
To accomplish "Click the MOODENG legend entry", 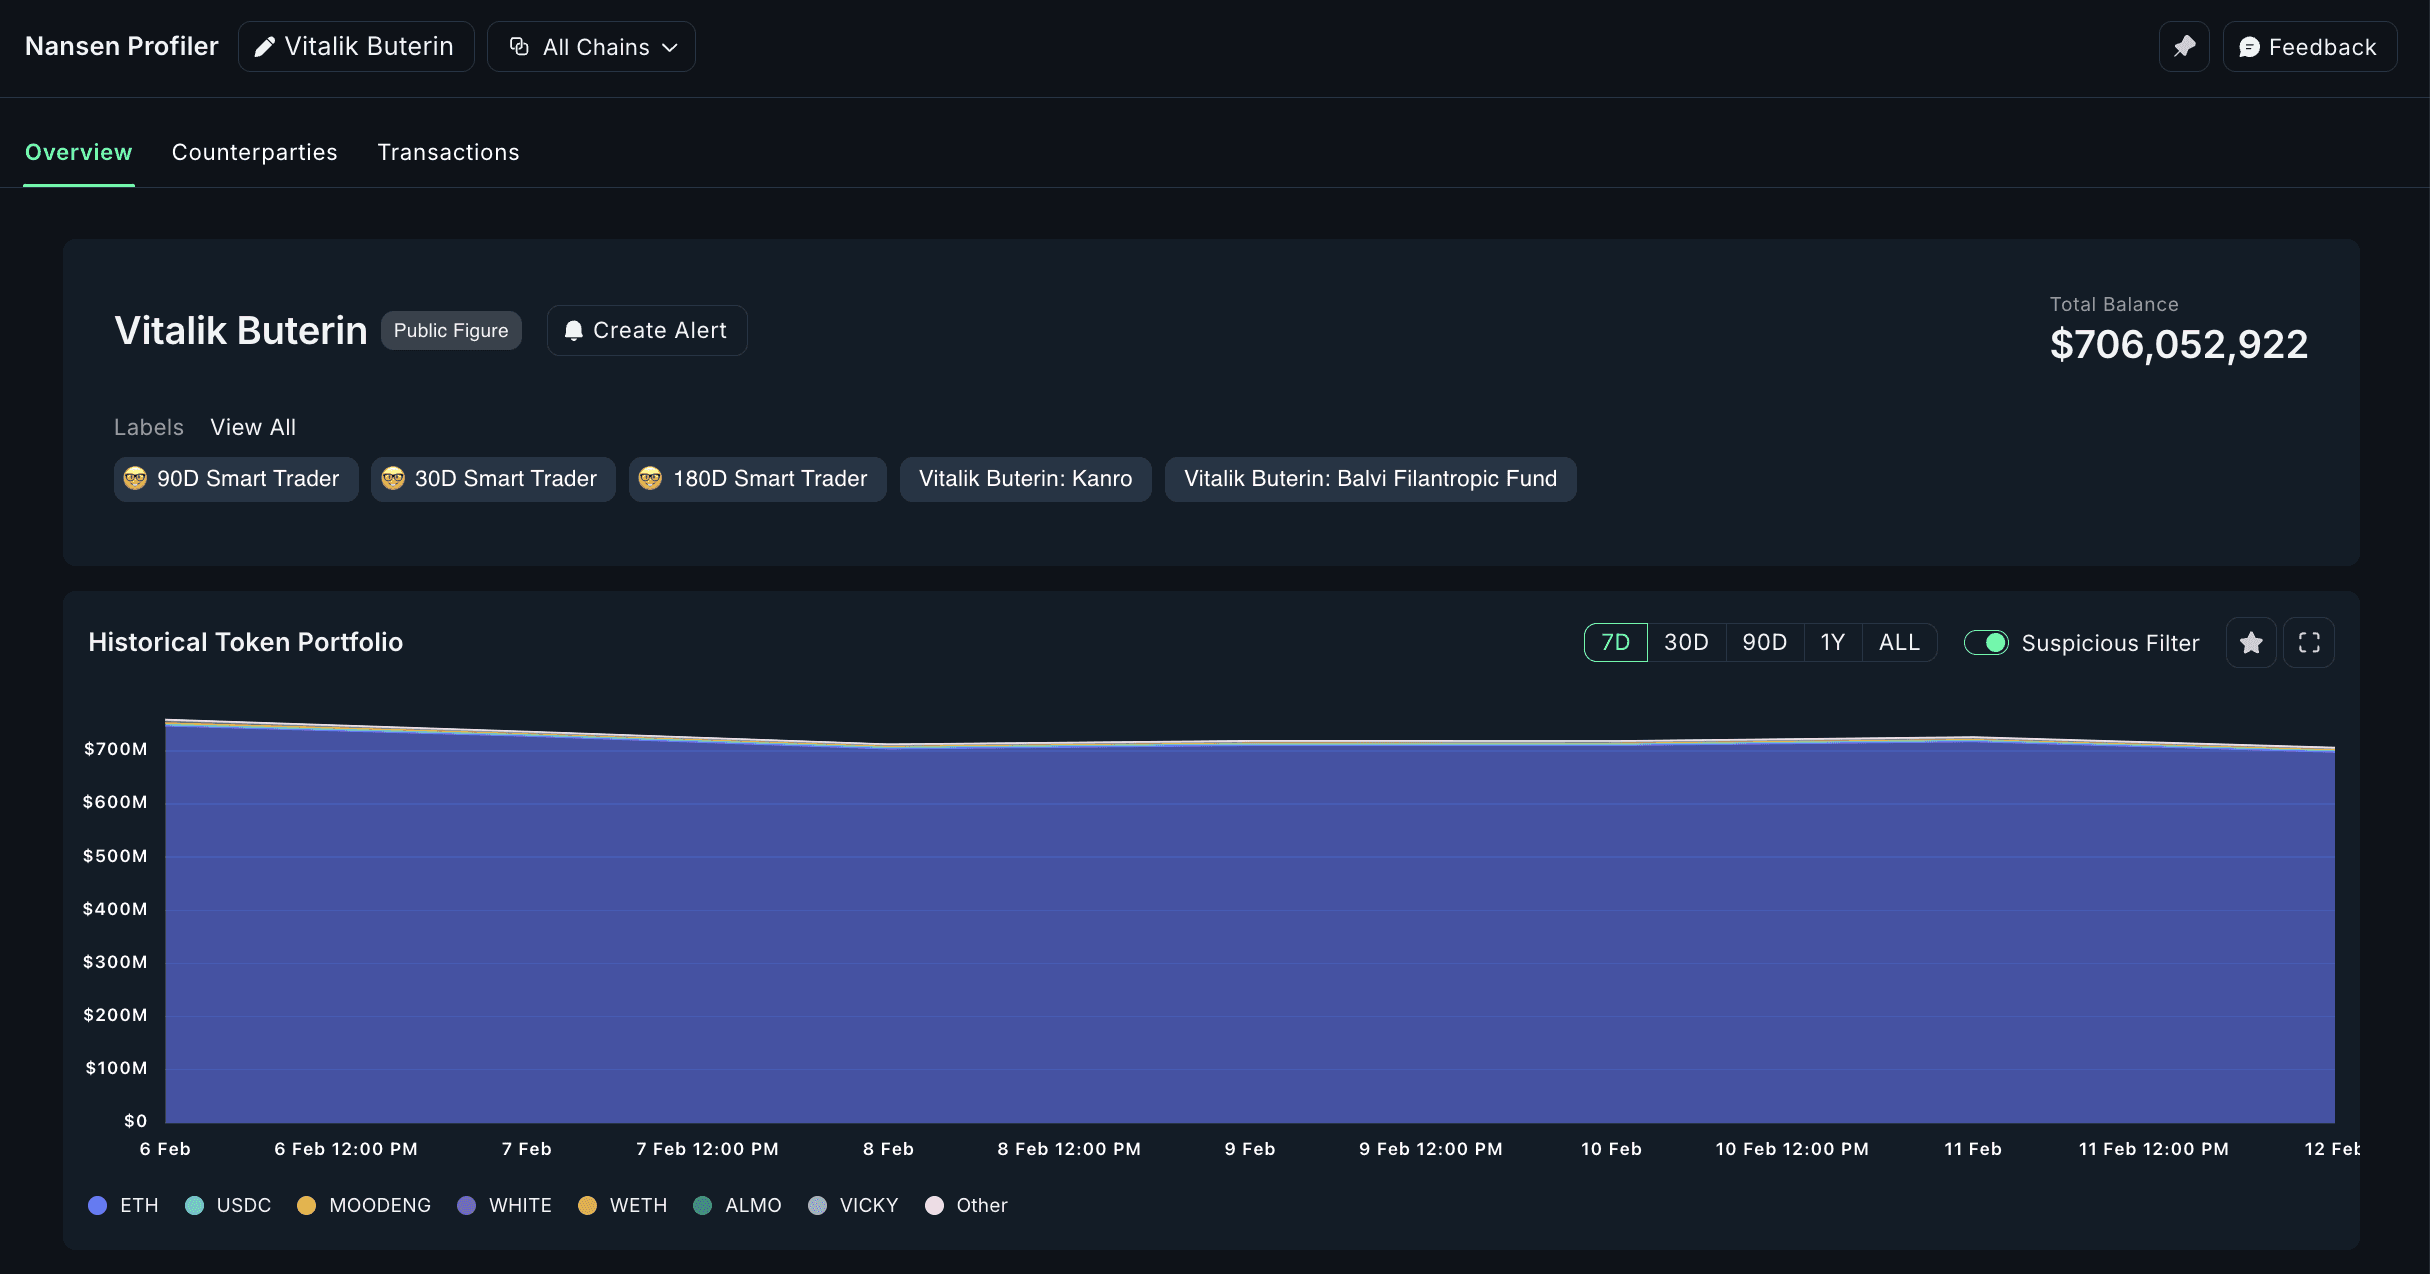I will 379,1205.
